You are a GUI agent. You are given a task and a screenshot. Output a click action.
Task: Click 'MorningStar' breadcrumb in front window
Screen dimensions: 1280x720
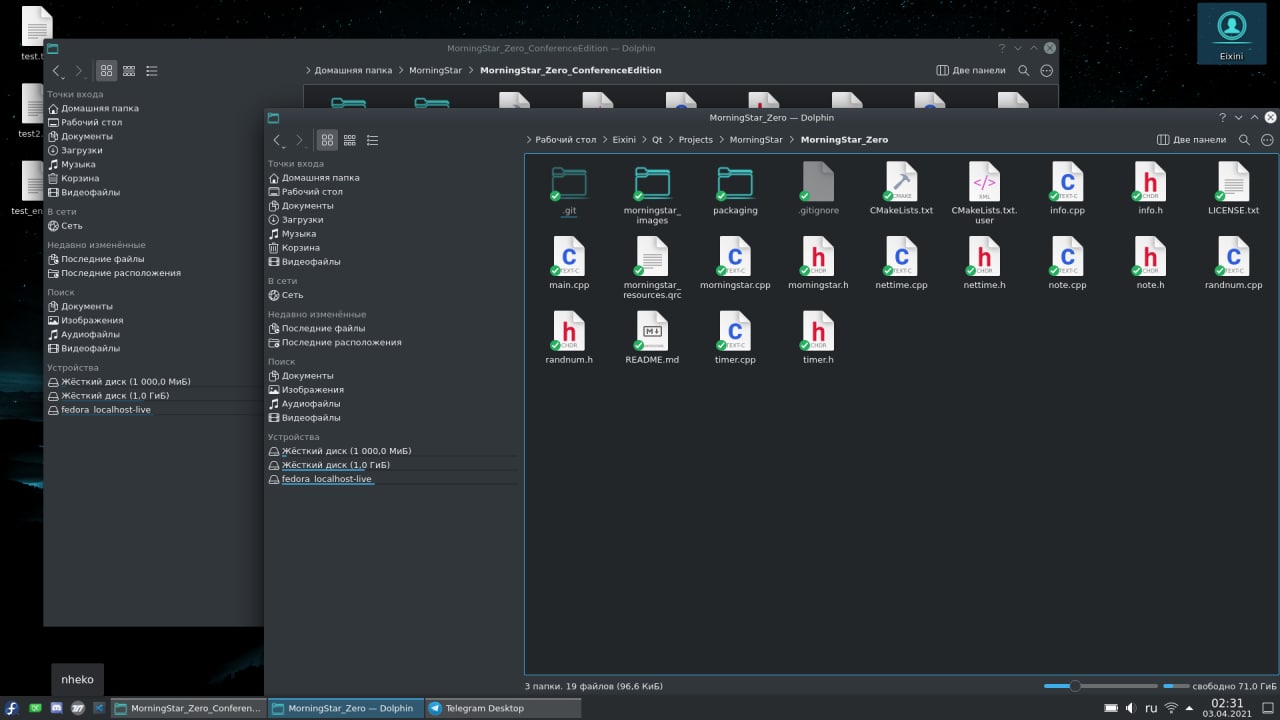[x=756, y=140]
